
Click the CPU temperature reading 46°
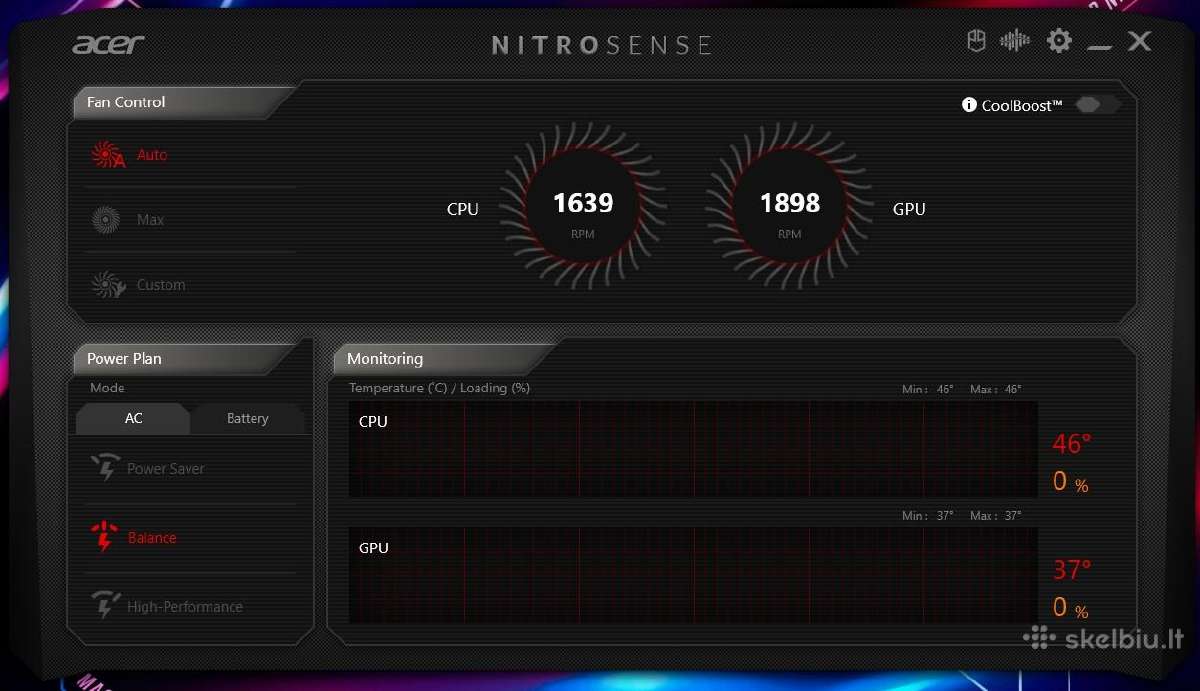pyautogui.click(x=1072, y=444)
